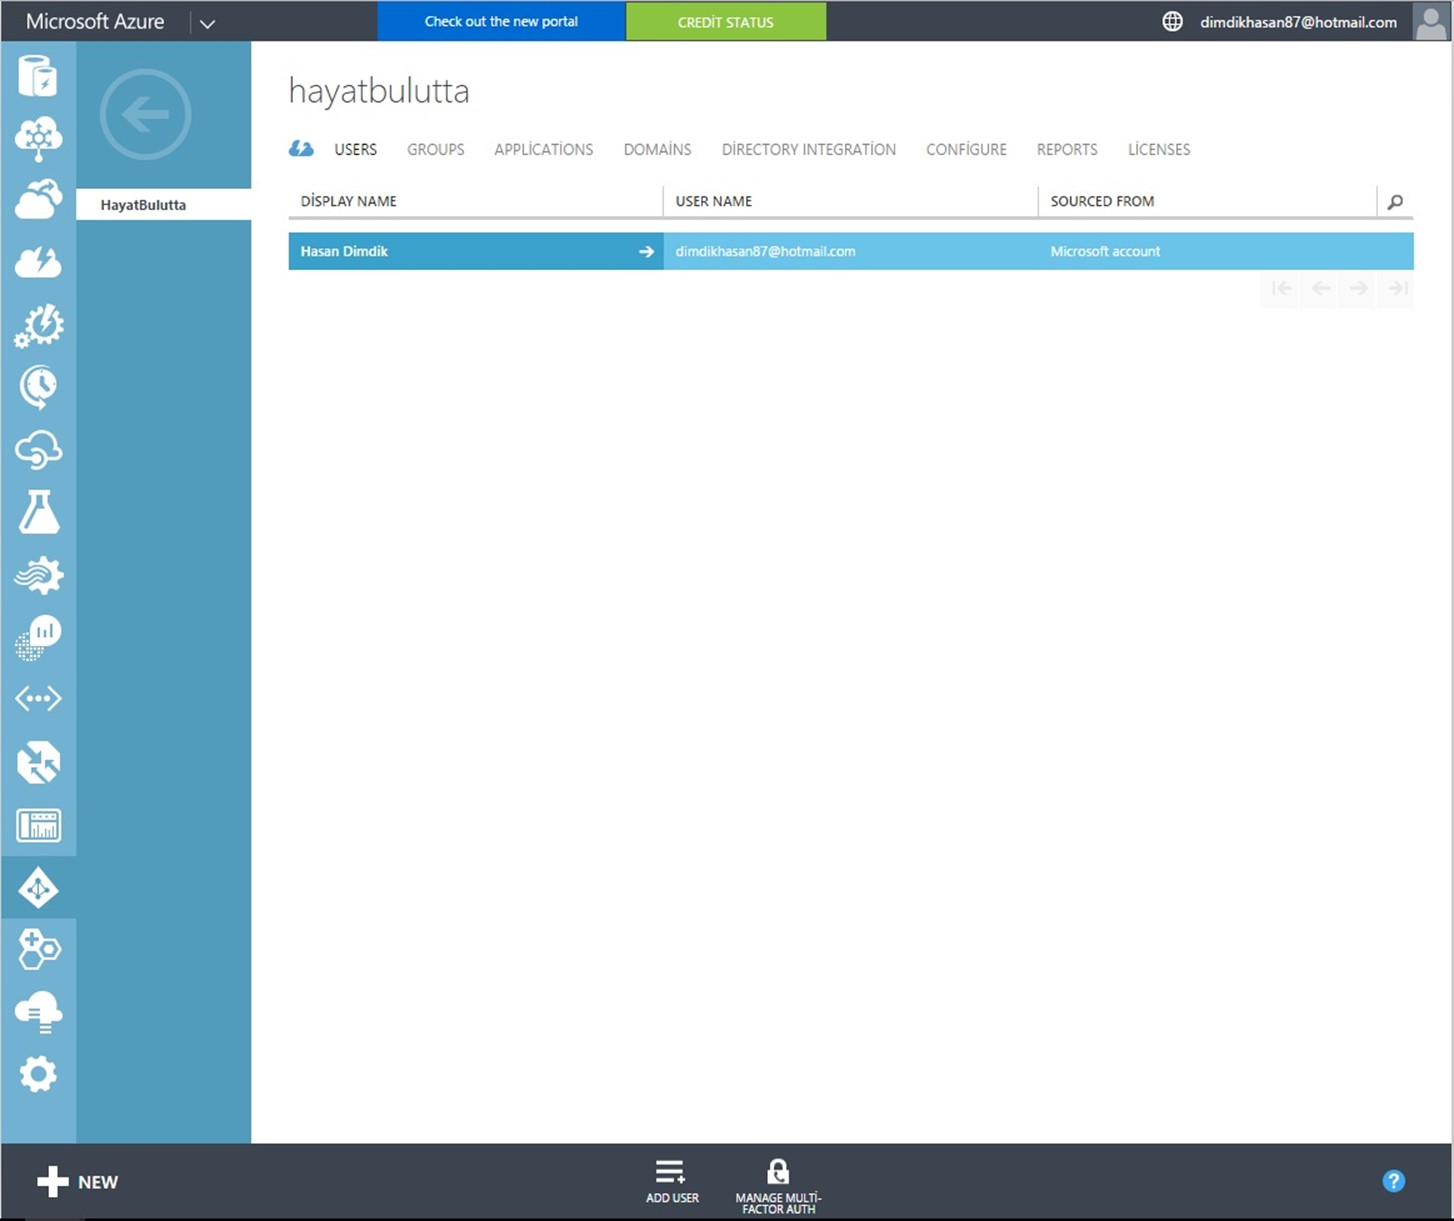This screenshot has width=1454, height=1221.
Task: Click the globe language icon
Action: coord(1172,21)
